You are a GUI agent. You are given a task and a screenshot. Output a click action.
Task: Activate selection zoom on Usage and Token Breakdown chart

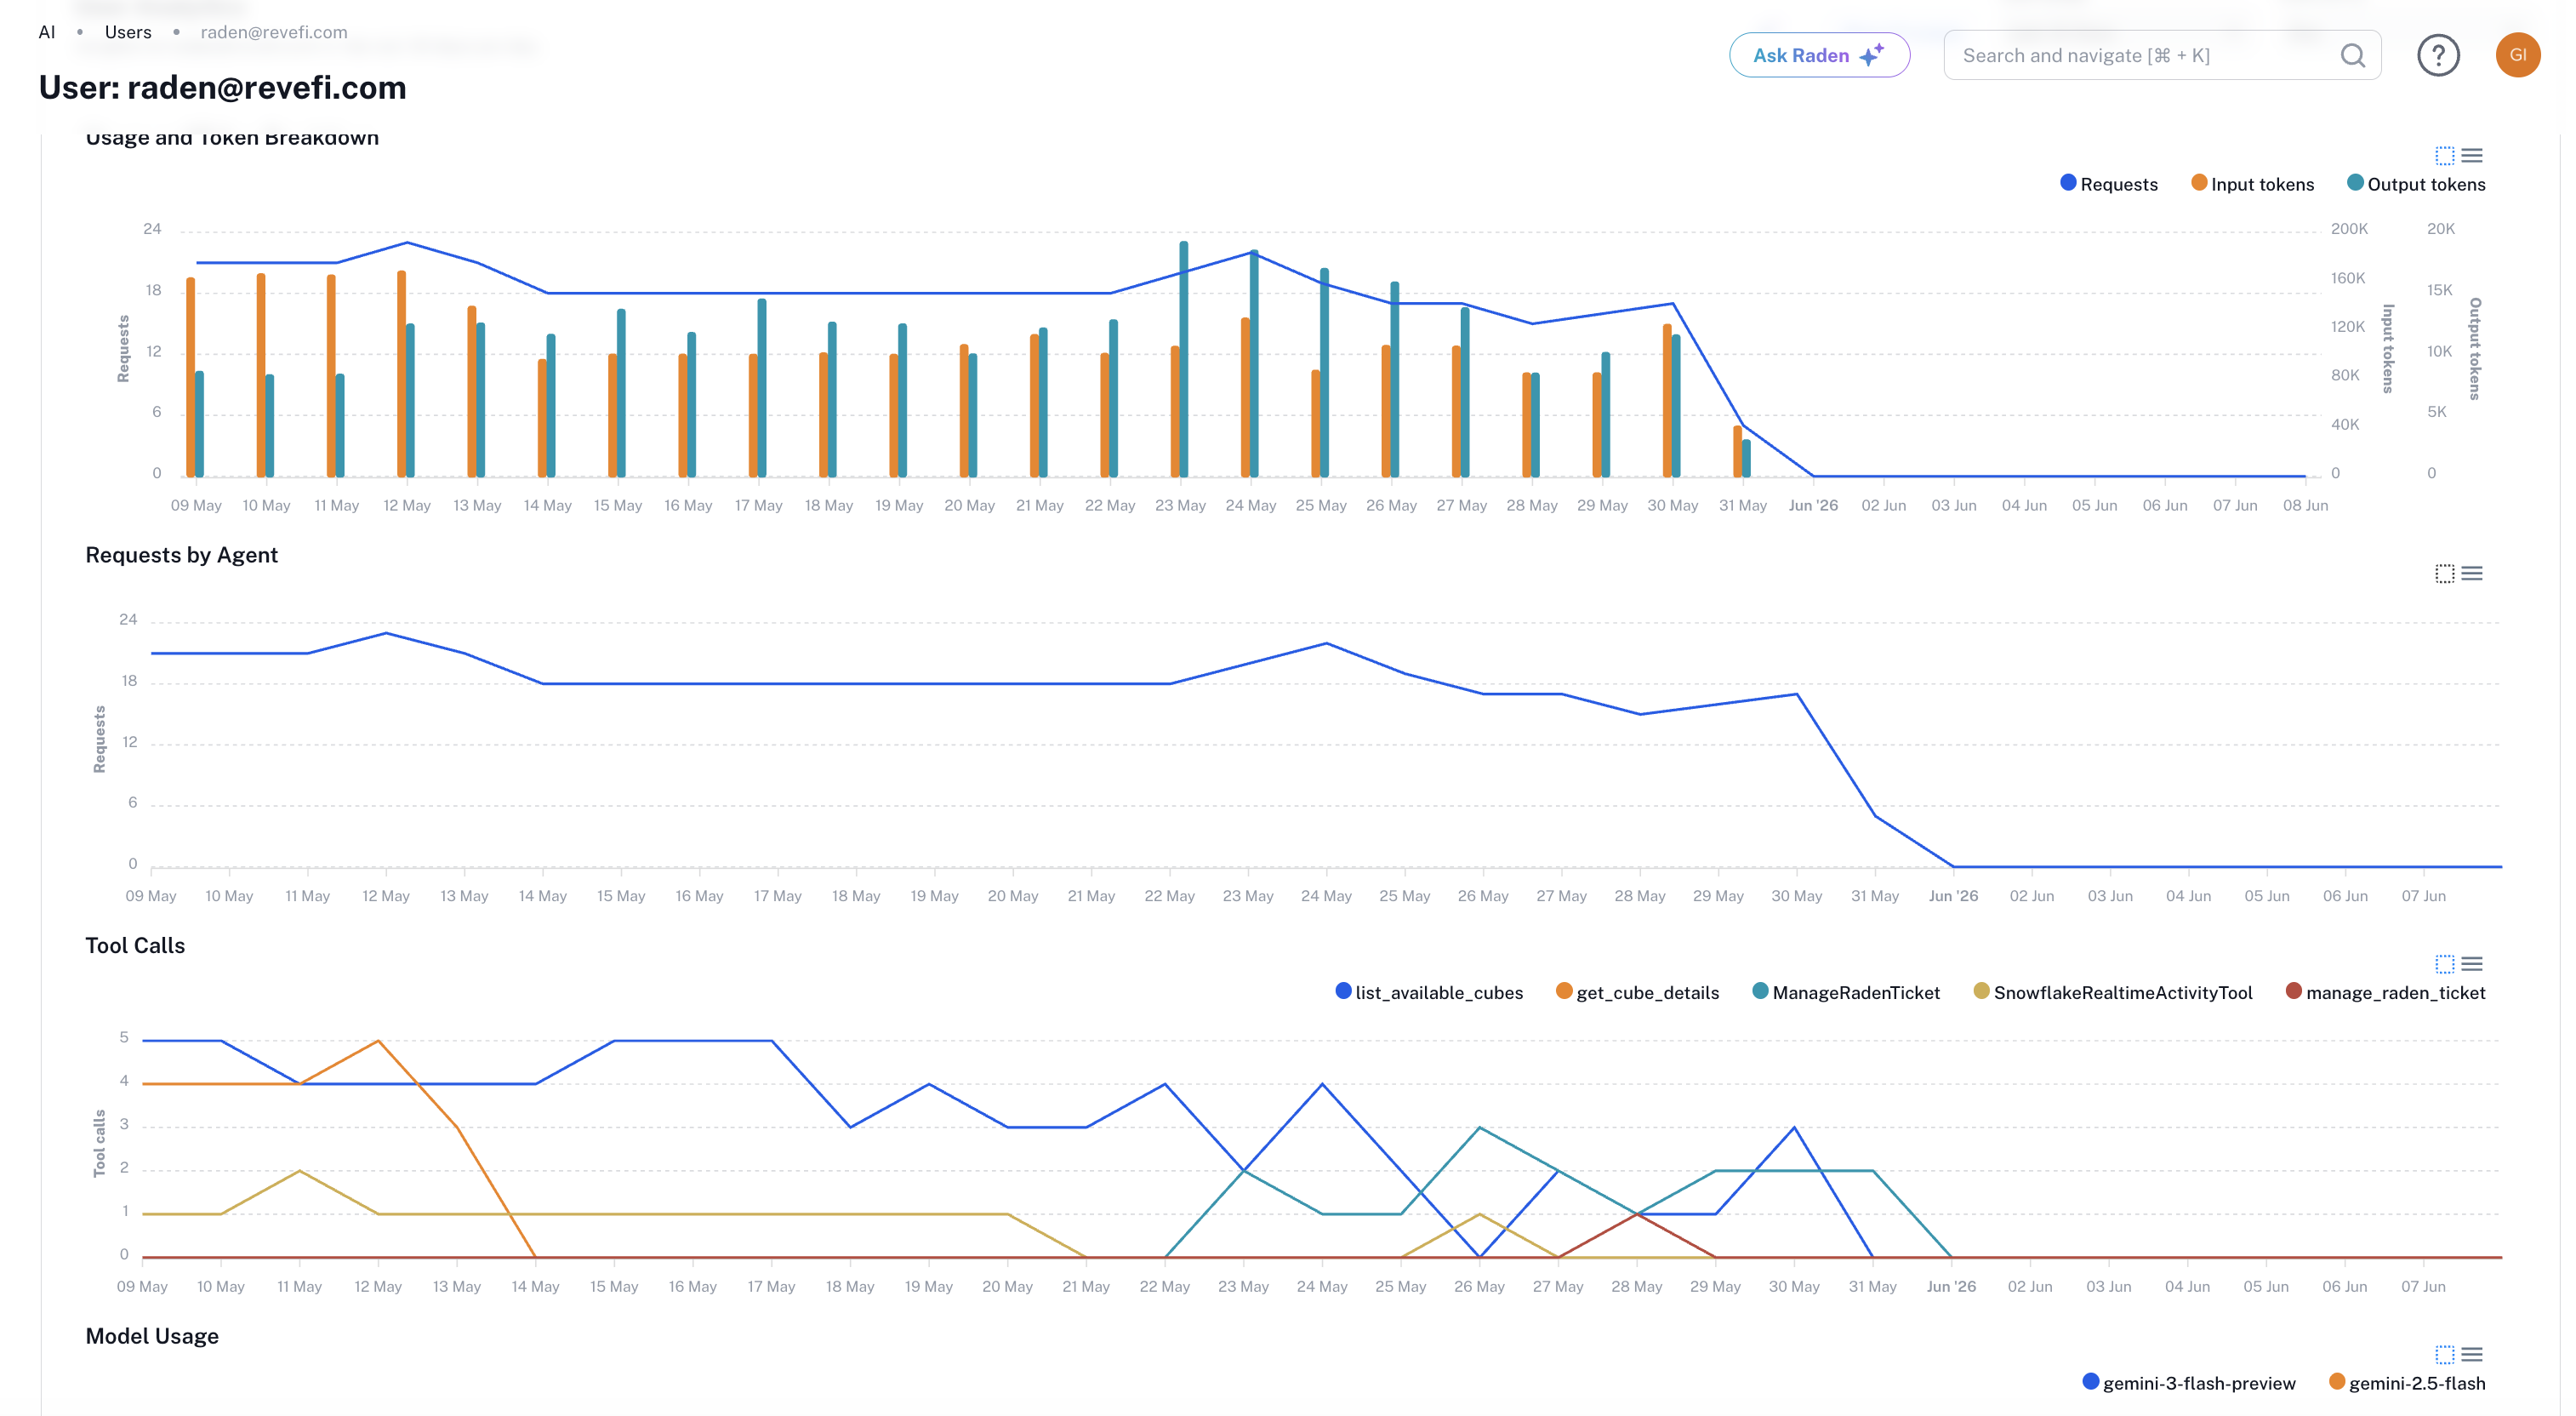(2444, 155)
